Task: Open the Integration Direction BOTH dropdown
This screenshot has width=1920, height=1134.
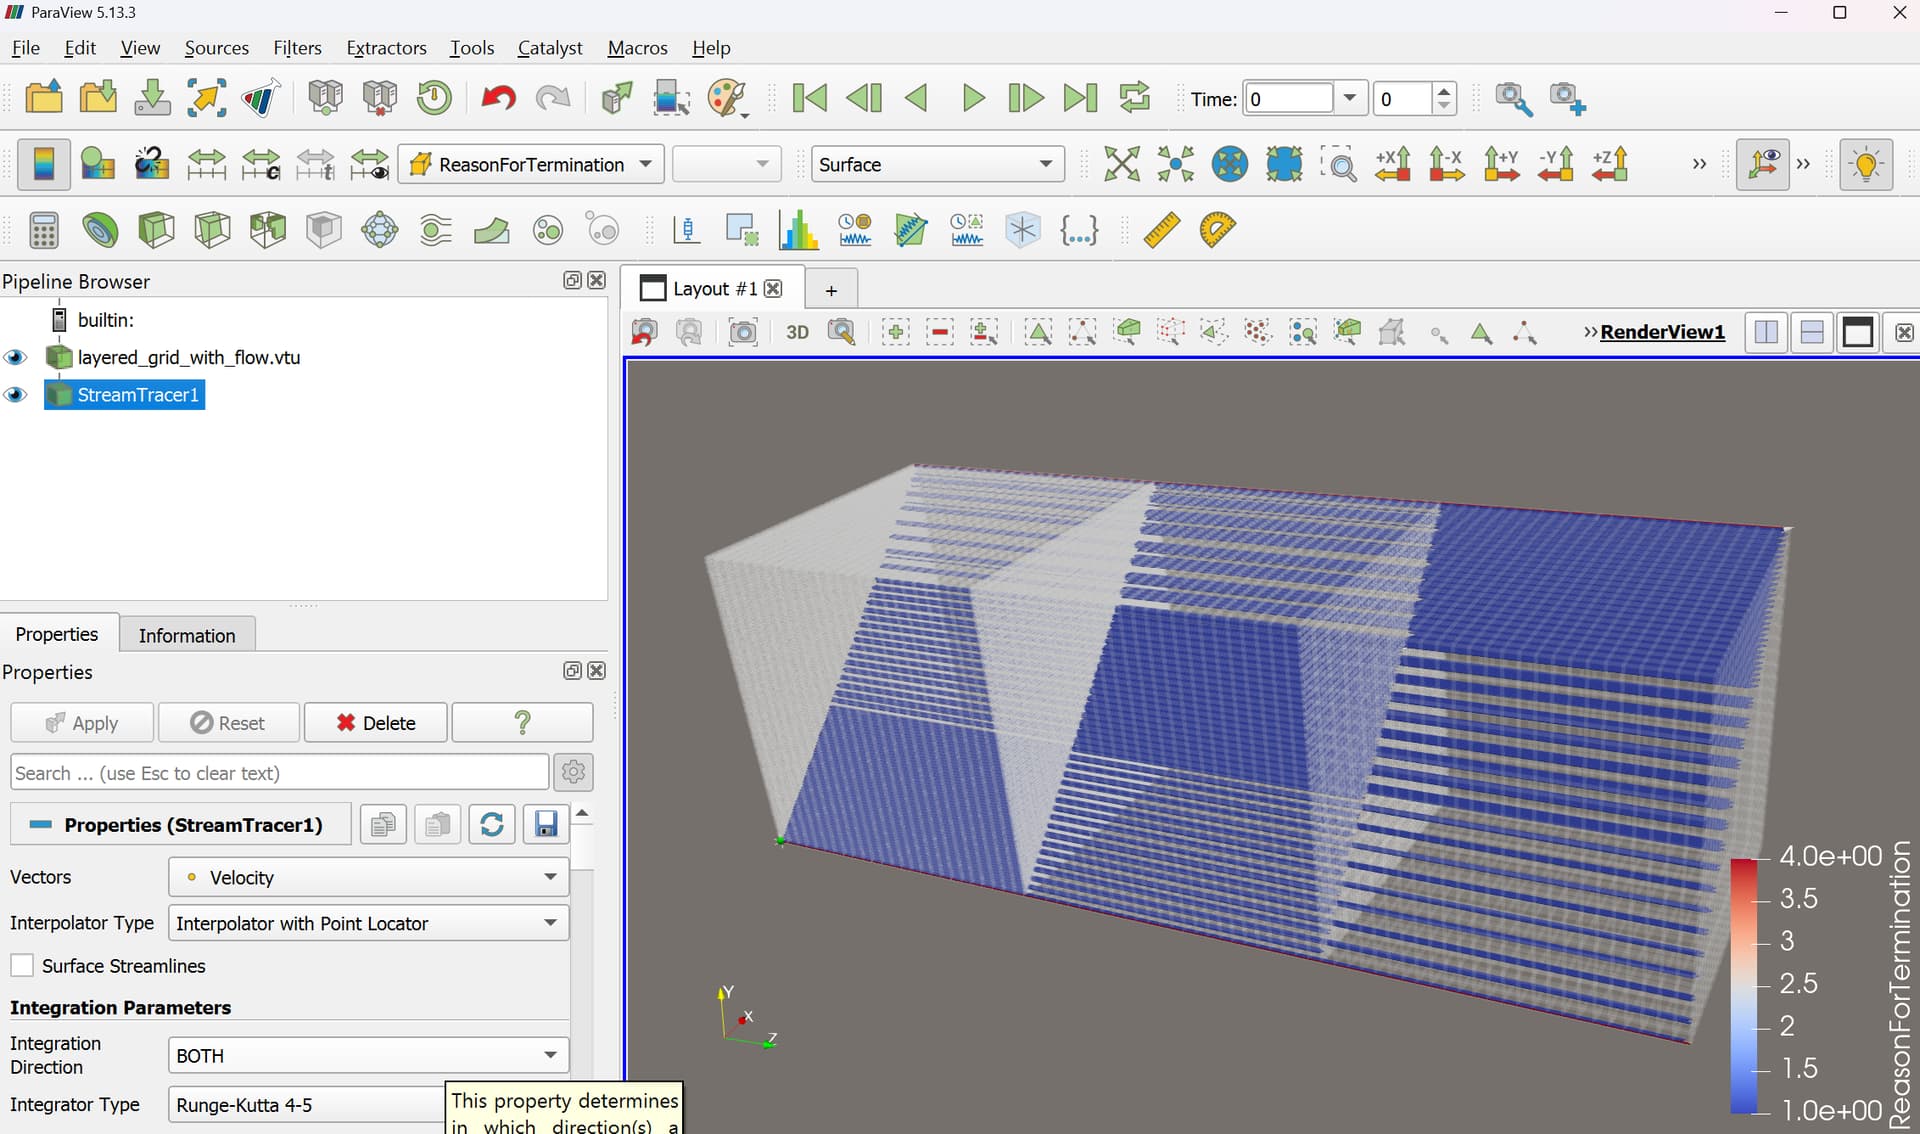Action: 368,1056
